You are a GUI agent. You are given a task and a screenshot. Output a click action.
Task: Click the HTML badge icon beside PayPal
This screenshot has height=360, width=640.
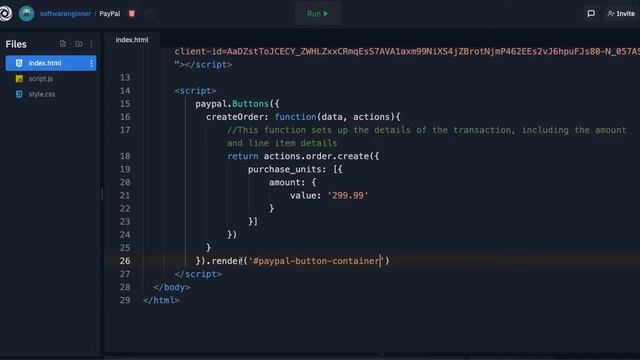pos(132,13)
